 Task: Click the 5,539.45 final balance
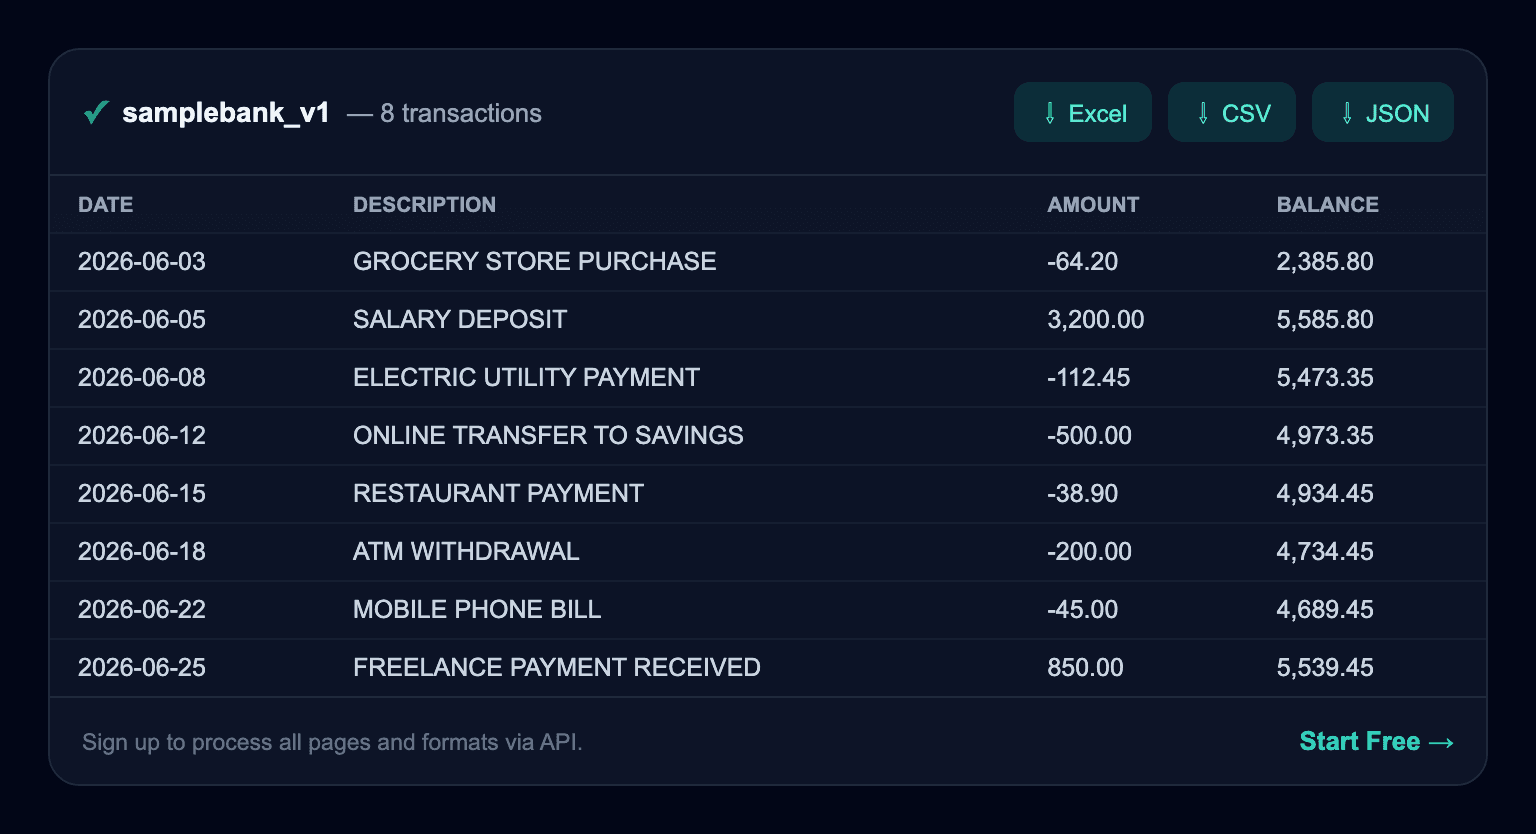1325,668
